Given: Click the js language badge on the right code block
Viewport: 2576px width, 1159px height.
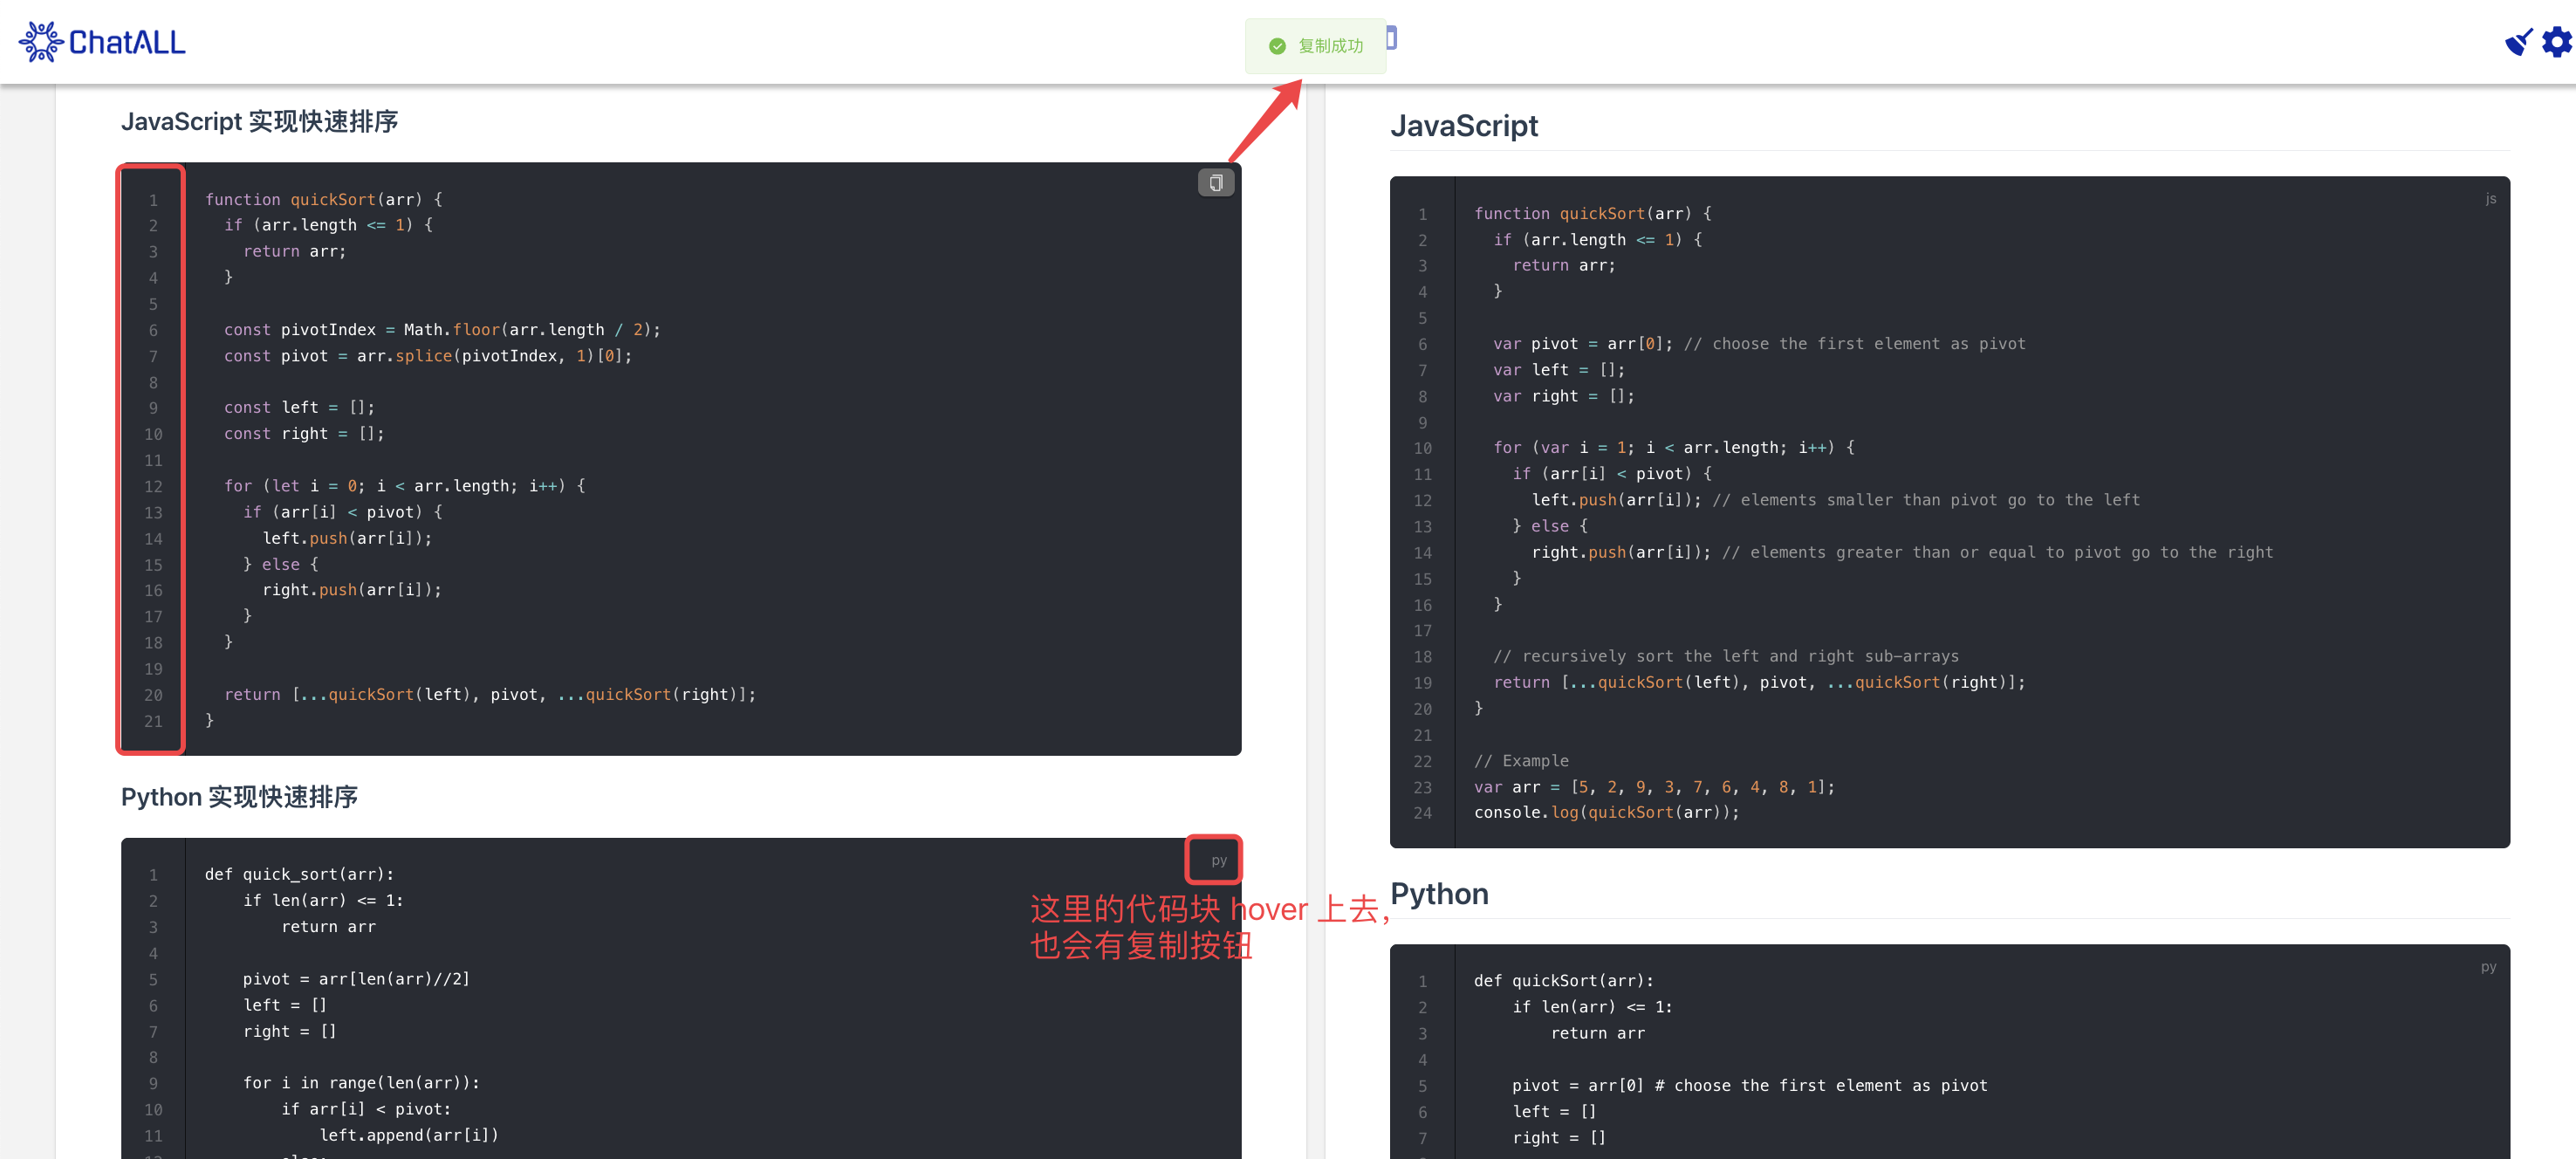Looking at the screenshot, I should coord(2491,198).
